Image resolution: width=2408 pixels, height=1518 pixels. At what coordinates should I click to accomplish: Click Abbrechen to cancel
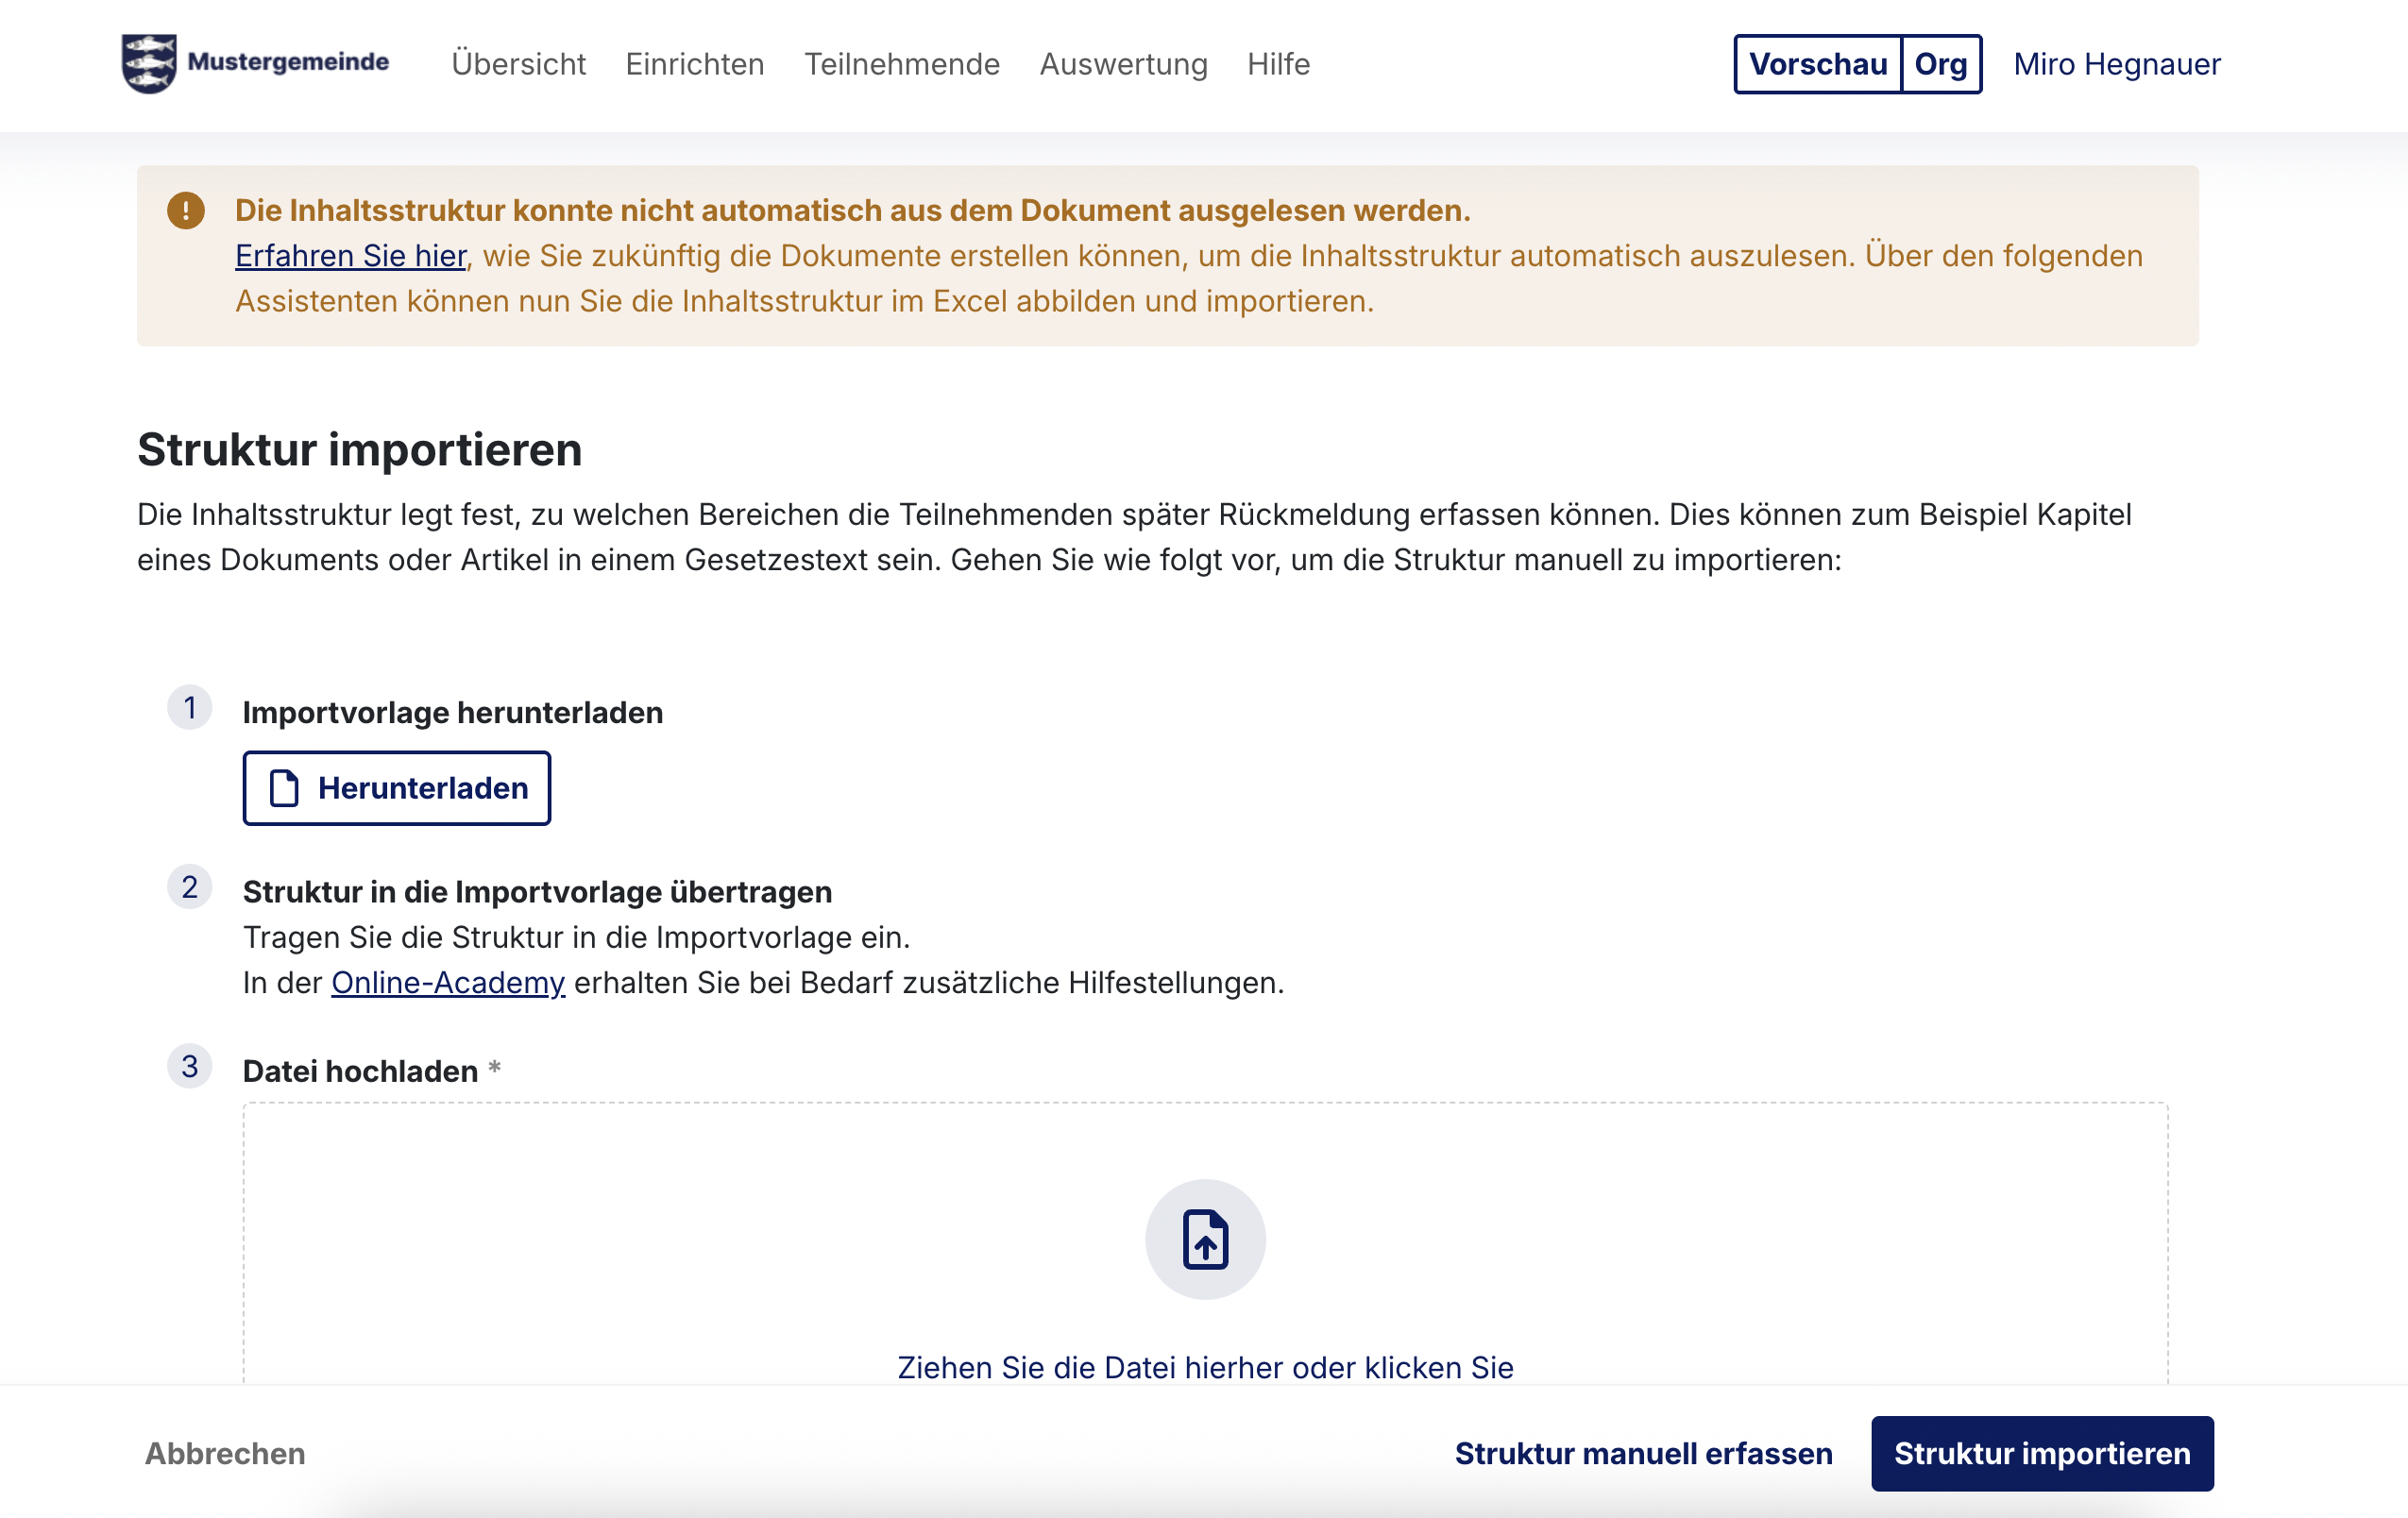point(225,1453)
